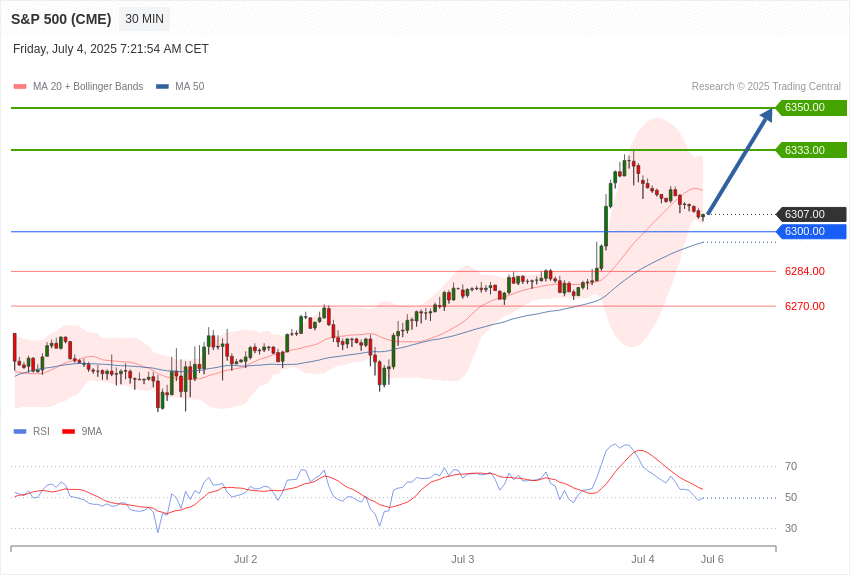
Task: Click the Jul 6 date axis label
Action: [x=712, y=559]
